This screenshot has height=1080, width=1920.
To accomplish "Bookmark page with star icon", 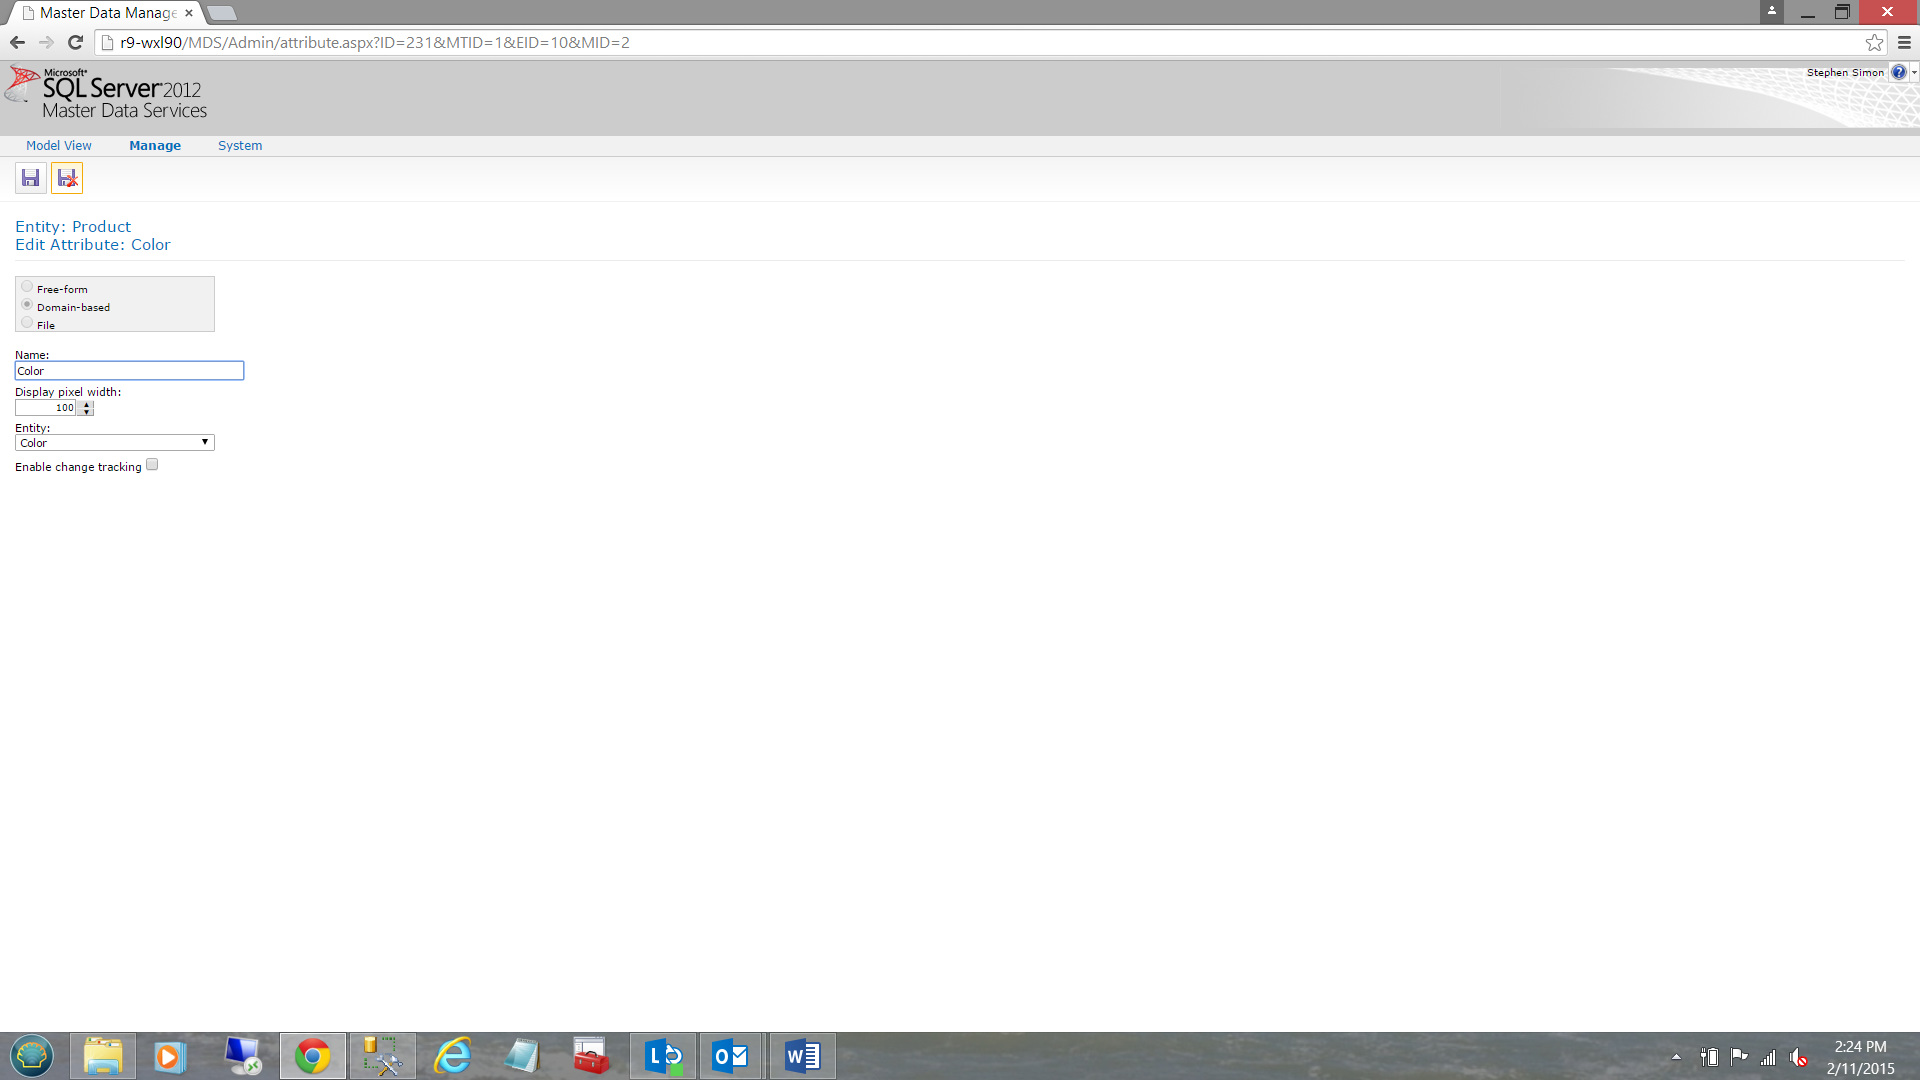I will click(1874, 42).
